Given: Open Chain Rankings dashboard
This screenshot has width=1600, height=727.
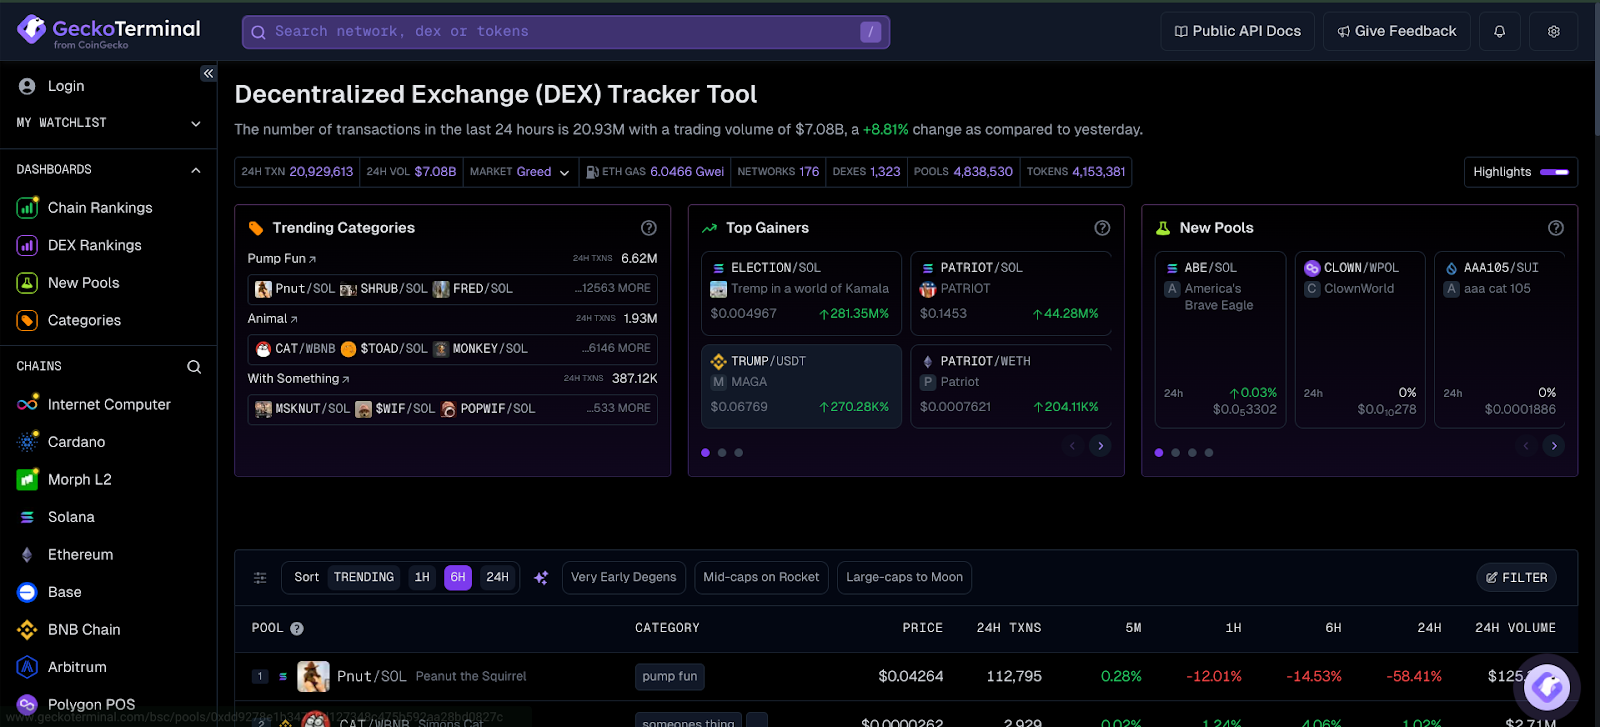Looking at the screenshot, I should [x=100, y=208].
